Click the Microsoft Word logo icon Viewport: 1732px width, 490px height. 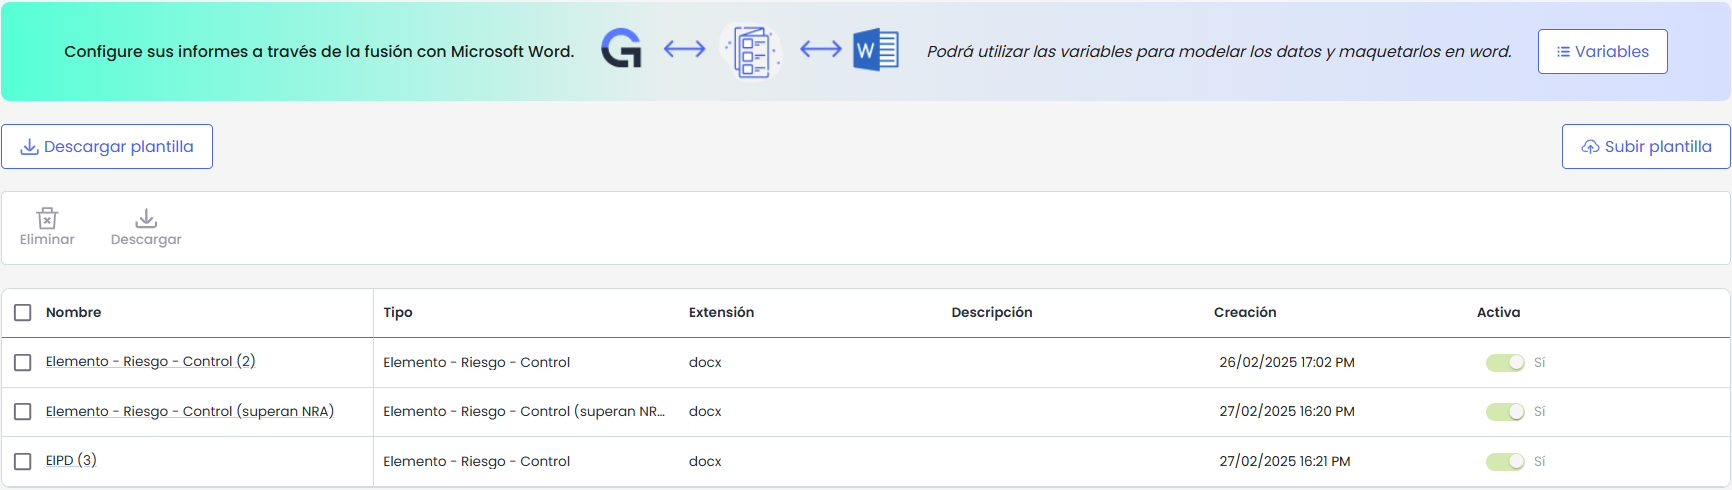pyautogui.click(x=876, y=50)
